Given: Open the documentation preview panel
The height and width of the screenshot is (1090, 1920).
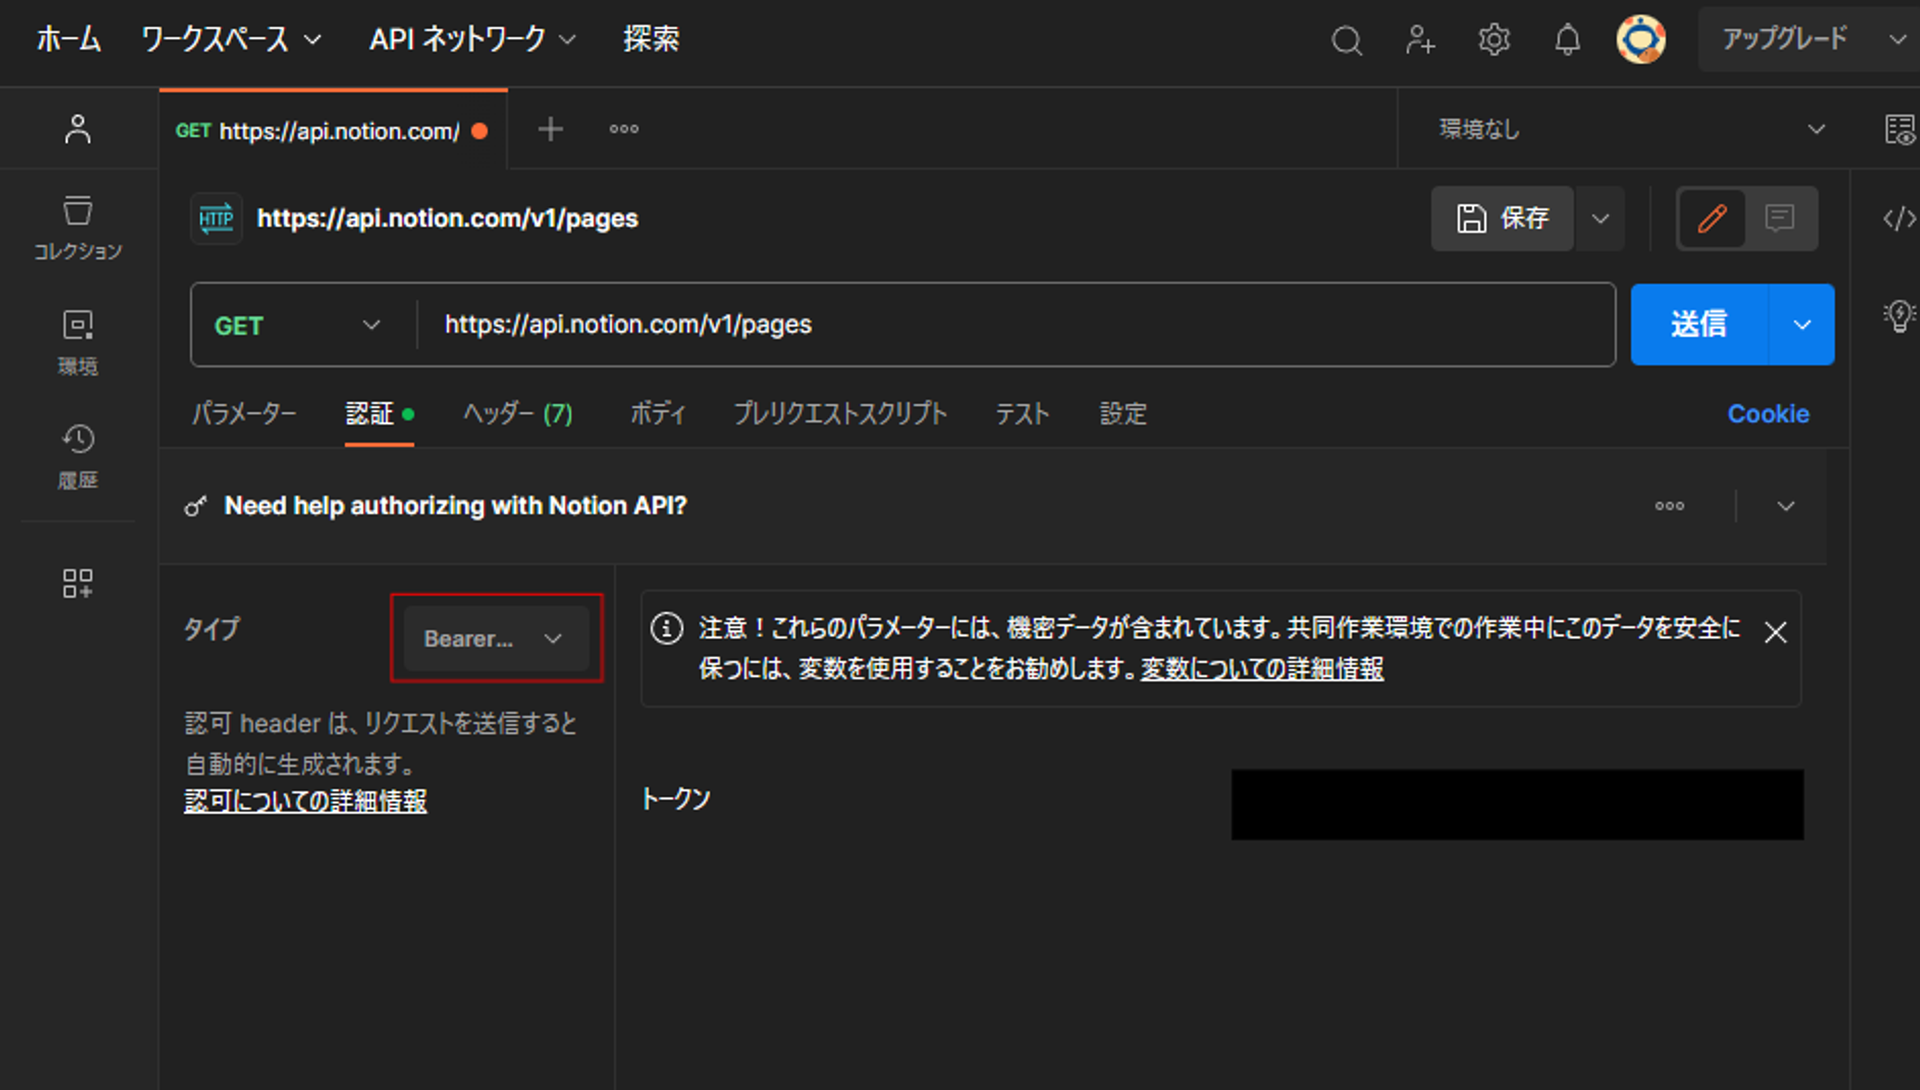Looking at the screenshot, I should [x=1899, y=128].
